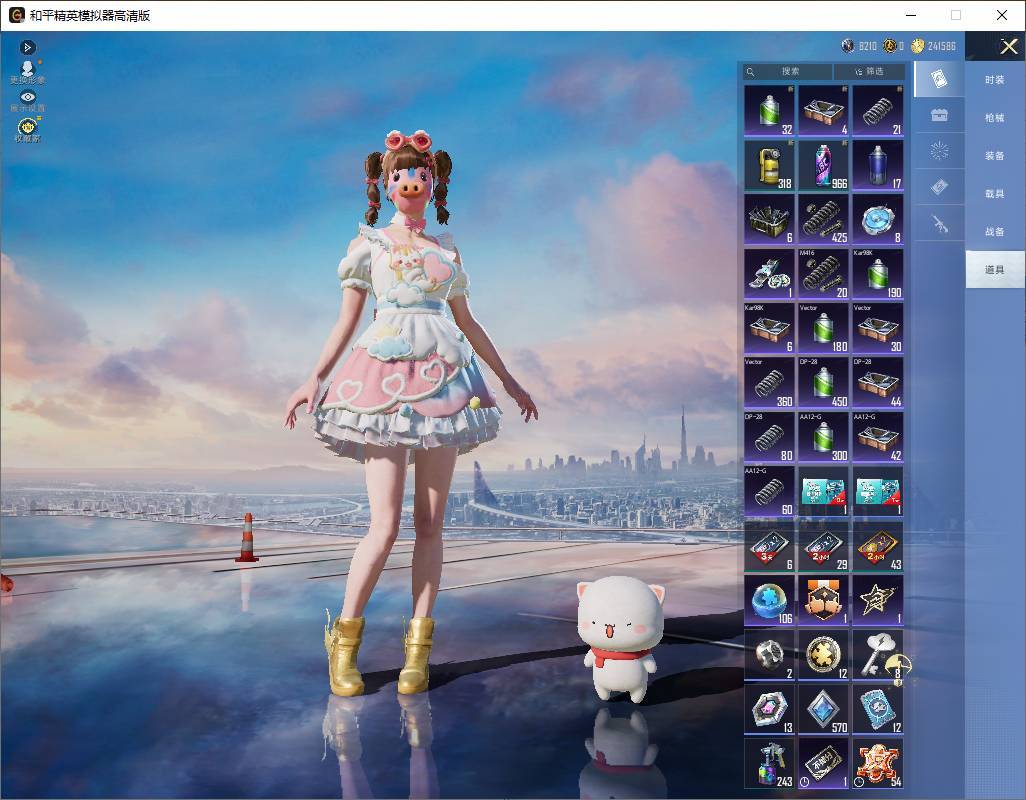
Task: Select the orange medal badge item
Action: click(x=824, y=600)
